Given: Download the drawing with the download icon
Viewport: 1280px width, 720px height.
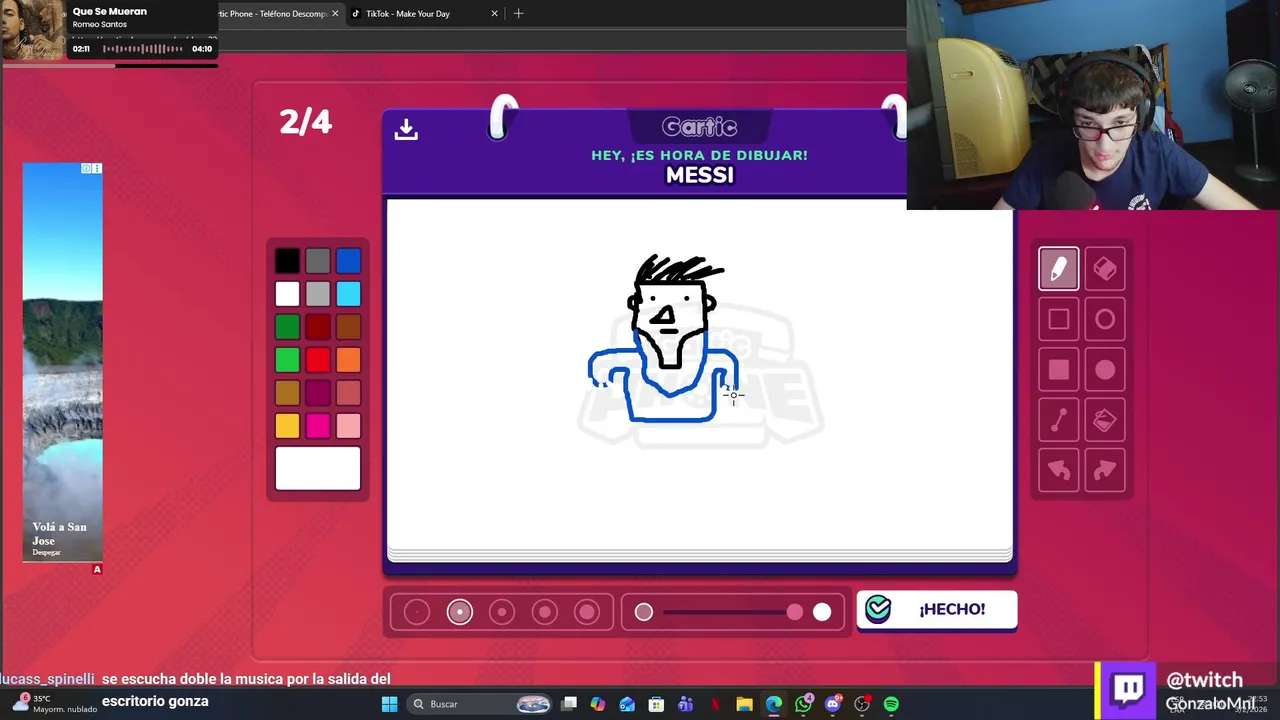Looking at the screenshot, I should [x=406, y=129].
